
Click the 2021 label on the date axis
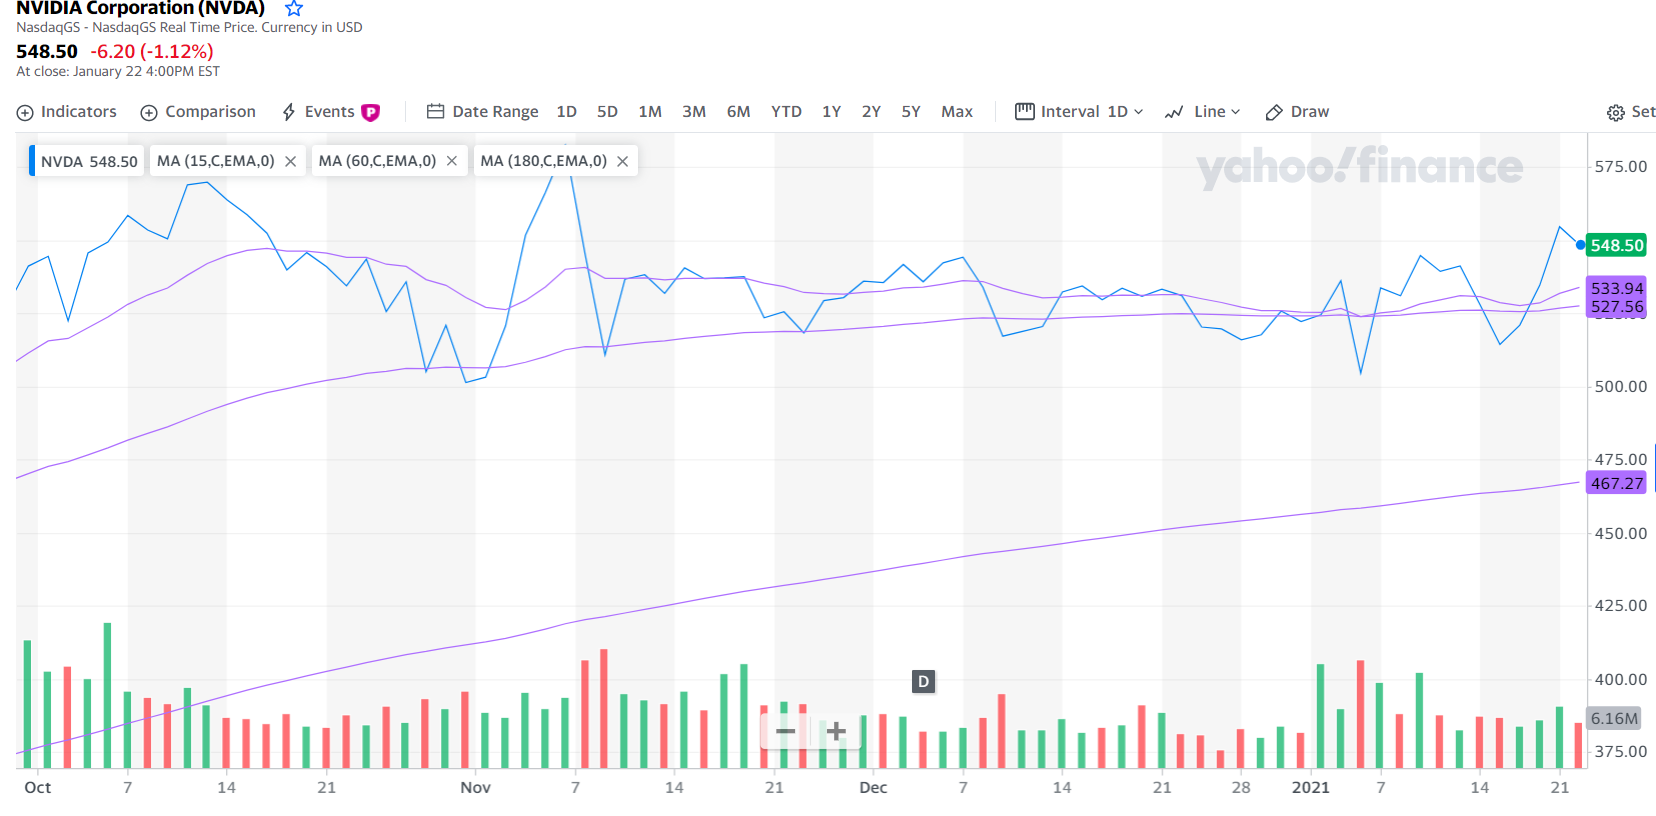pos(1311,788)
